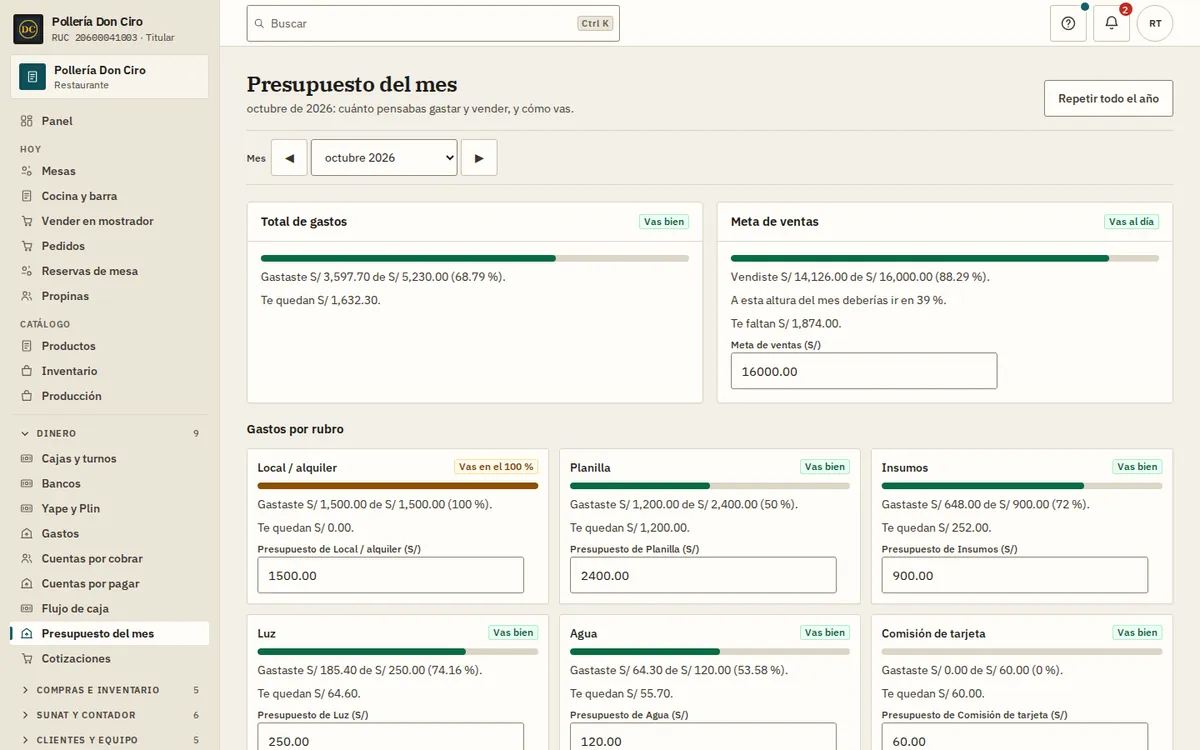Click the Reservas de mesa icon
This screenshot has width=1200, height=750.
tap(27, 271)
